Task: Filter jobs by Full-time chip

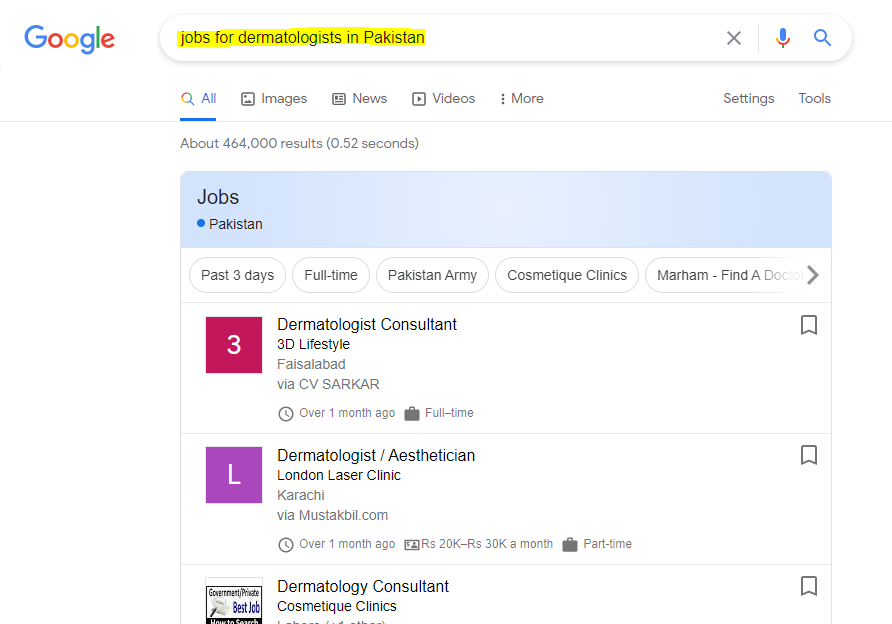Action: point(331,275)
